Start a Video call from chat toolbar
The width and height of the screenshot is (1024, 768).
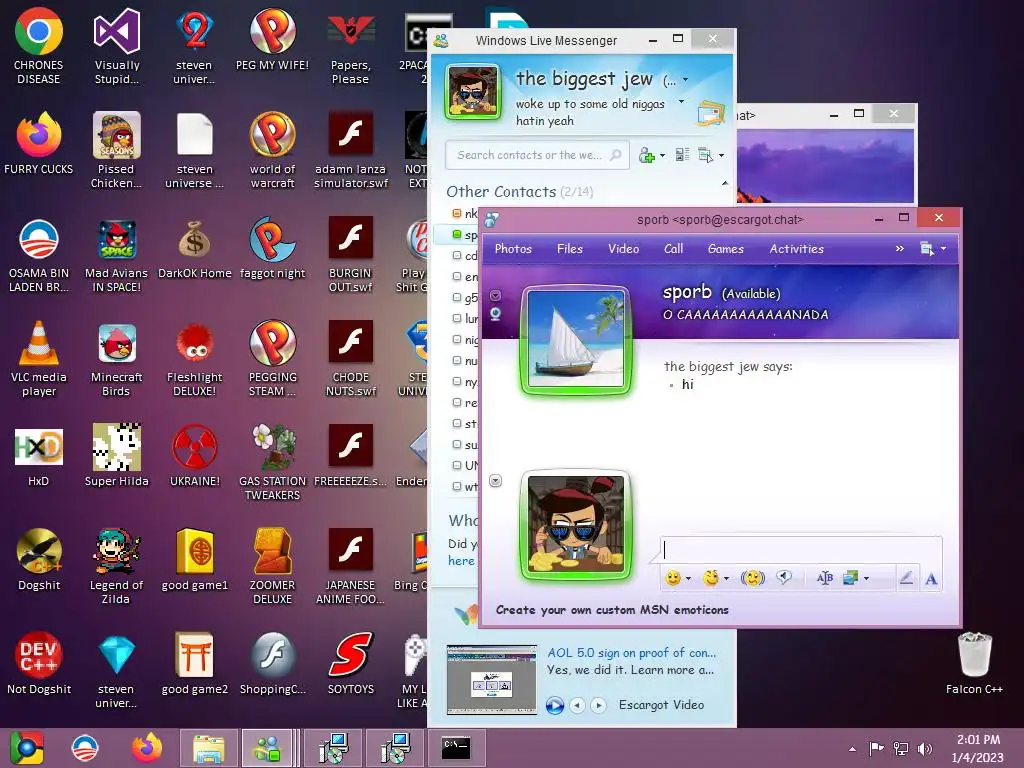(x=623, y=249)
